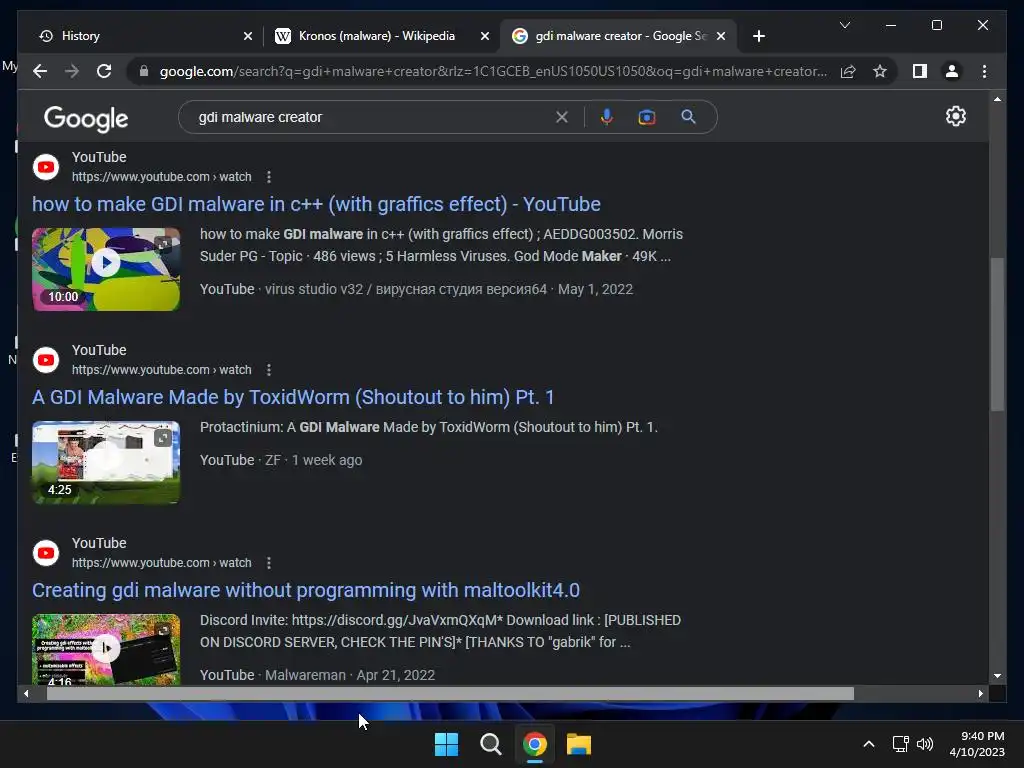Click the scroll-down arrow of the page
Viewport: 1024px width, 768px height.
tap(997, 676)
